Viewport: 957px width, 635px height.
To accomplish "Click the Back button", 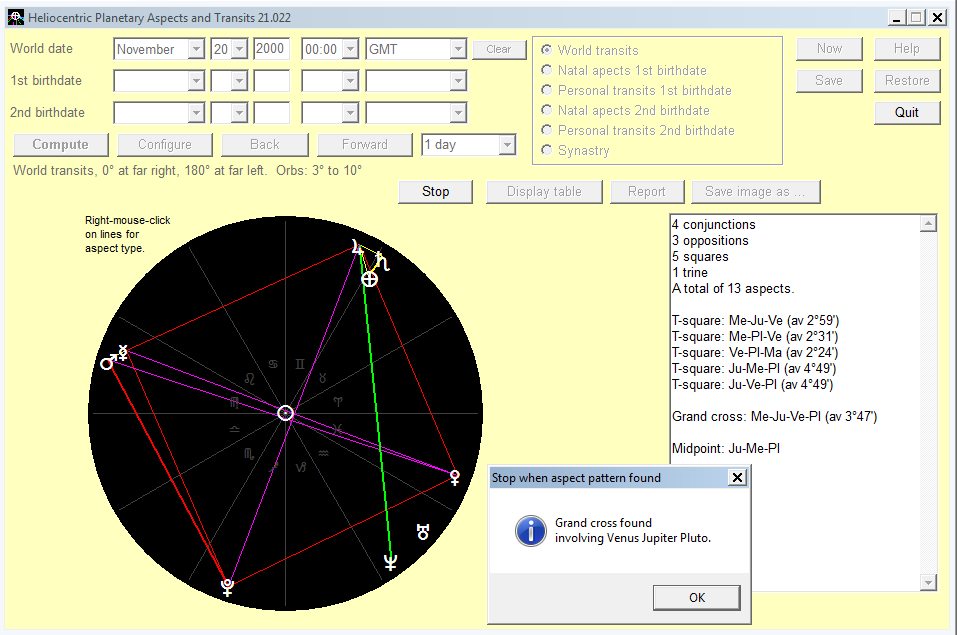I will pyautogui.click(x=265, y=145).
